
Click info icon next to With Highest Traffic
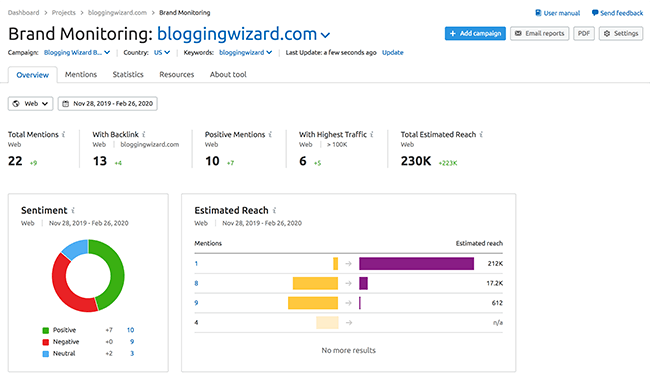coord(372,134)
